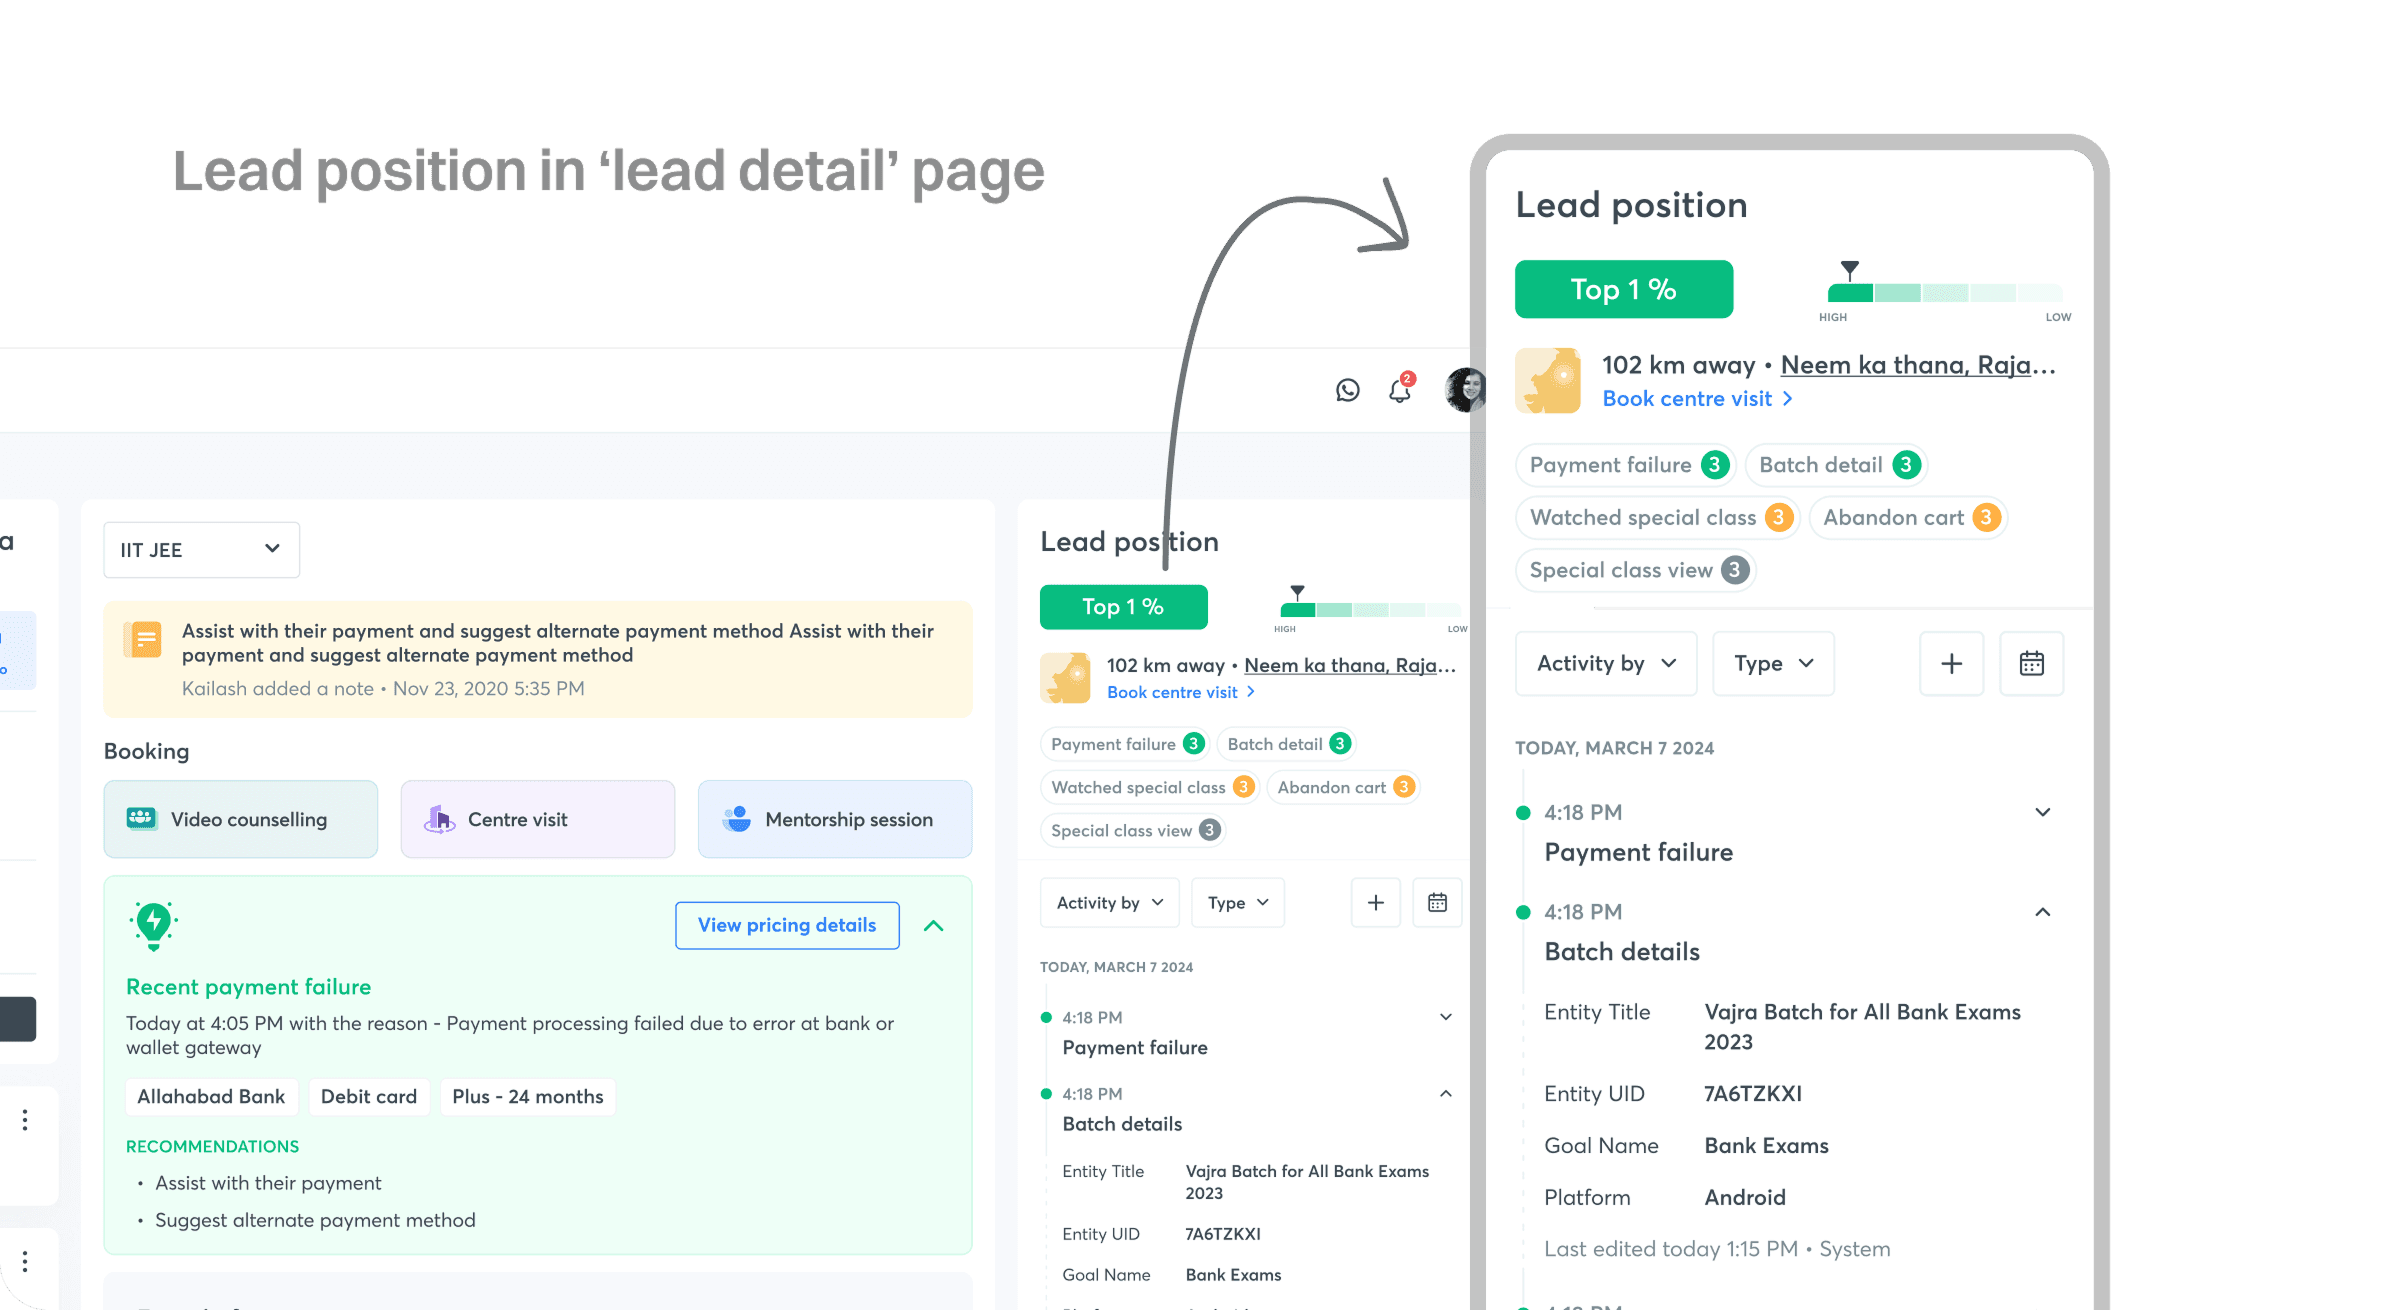Click View pricing details button
The height and width of the screenshot is (1310, 2400).
pos(787,925)
